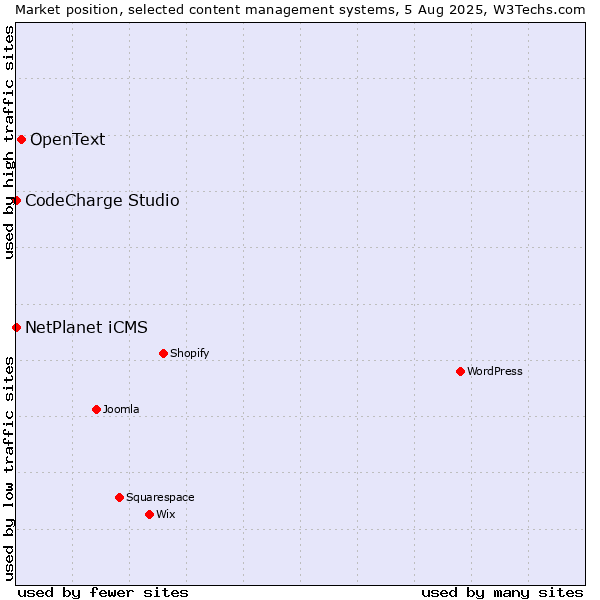Select the CodeCharge Studio red marker
The width and height of the screenshot is (600, 600).
point(16,201)
